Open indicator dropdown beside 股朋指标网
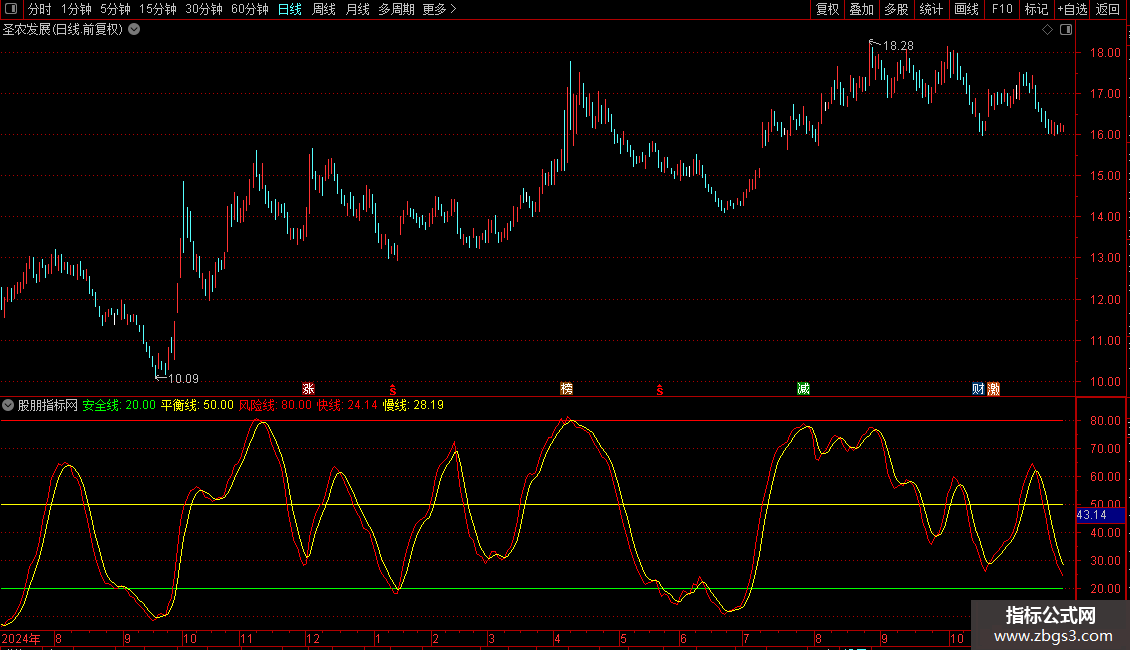Image resolution: width=1130 pixels, height=650 pixels. pyautogui.click(x=8, y=405)
